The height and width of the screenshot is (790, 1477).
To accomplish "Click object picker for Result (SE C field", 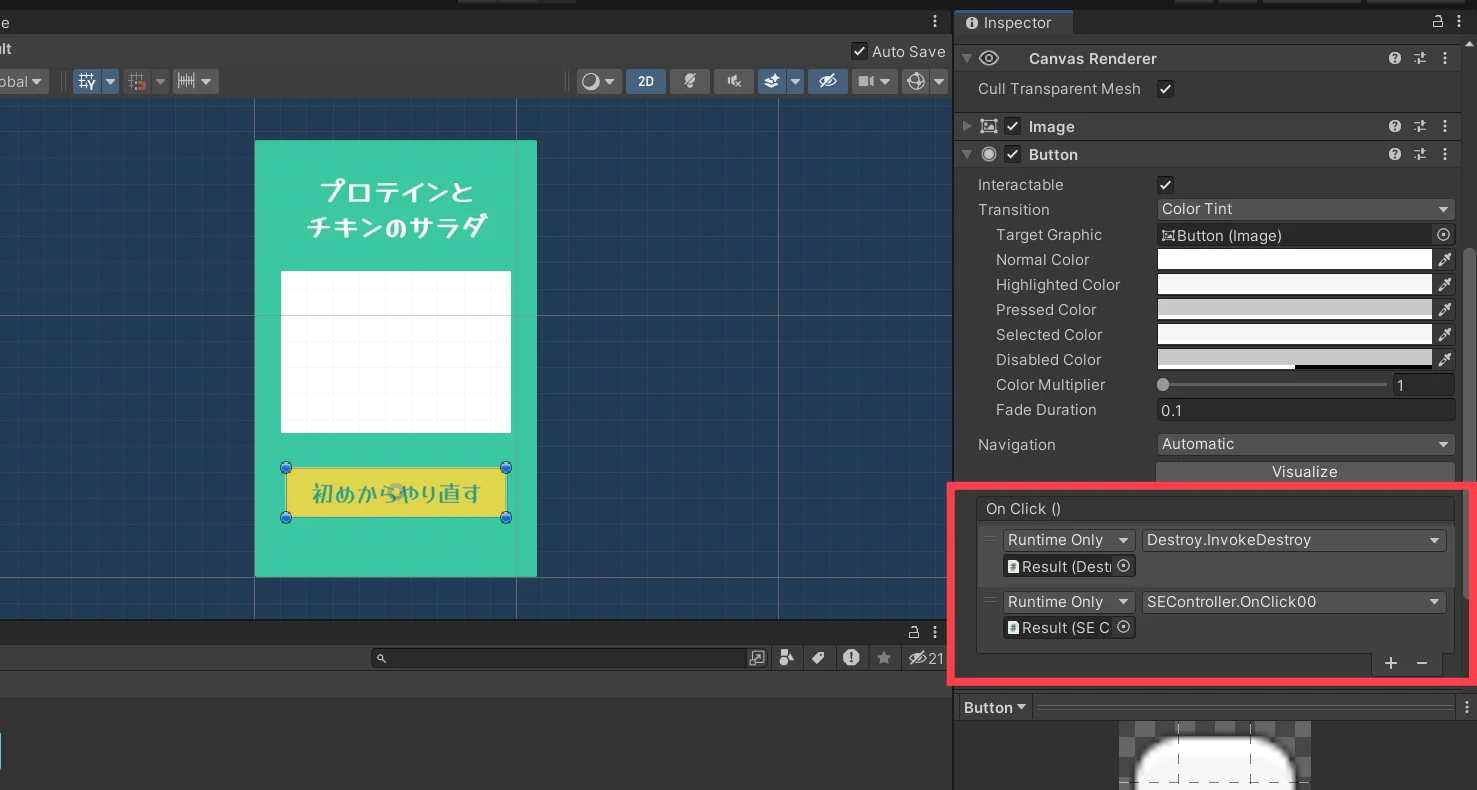I will click(1124, 628).
